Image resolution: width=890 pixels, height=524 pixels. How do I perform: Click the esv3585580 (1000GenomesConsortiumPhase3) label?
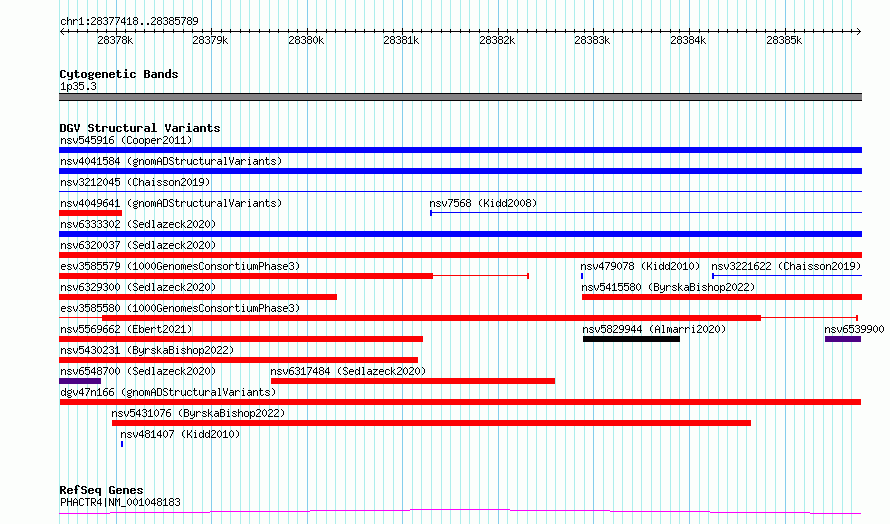pos(180,308)
